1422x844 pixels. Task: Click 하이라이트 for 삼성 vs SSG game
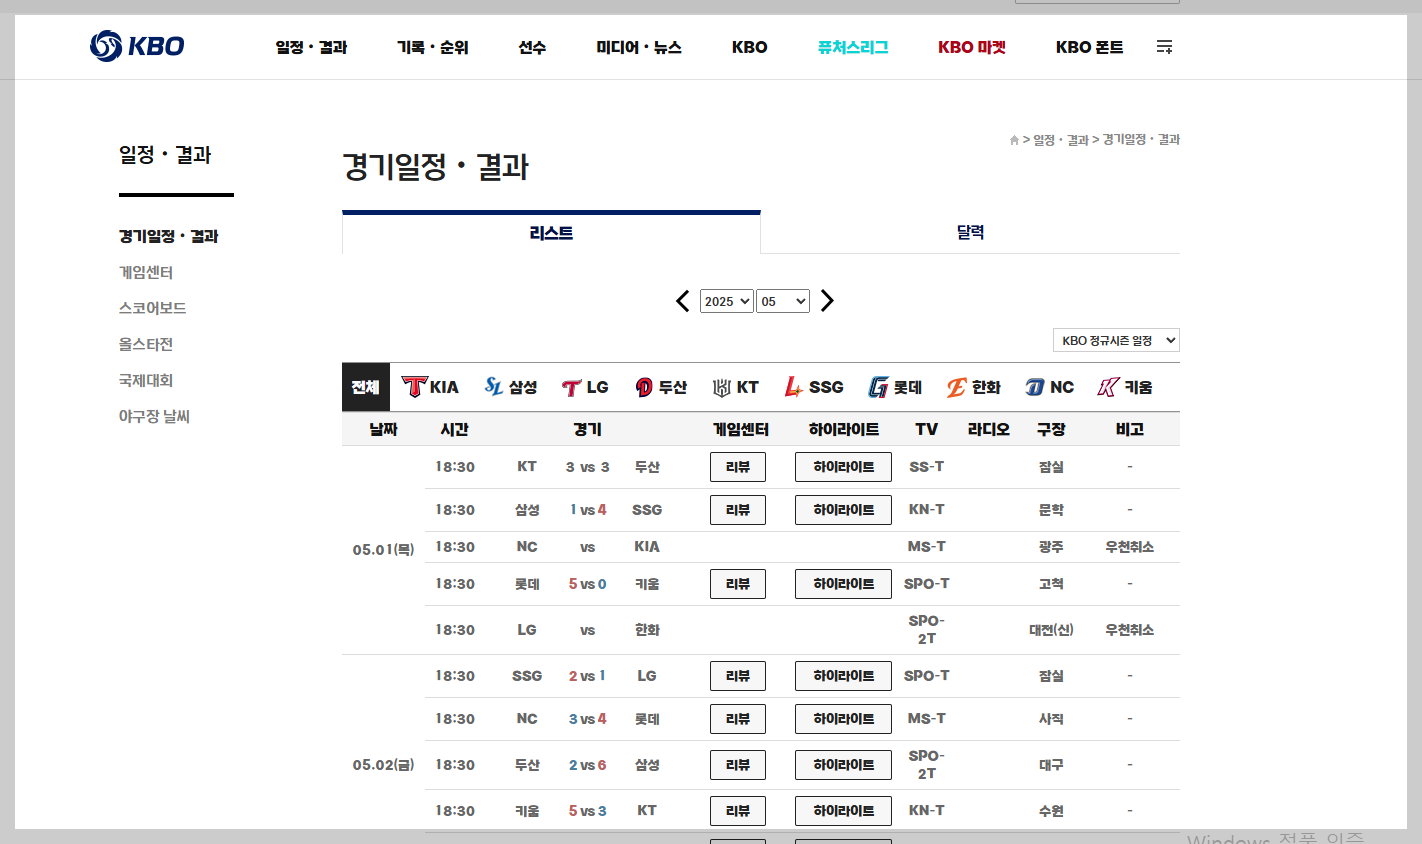[843, 510]
